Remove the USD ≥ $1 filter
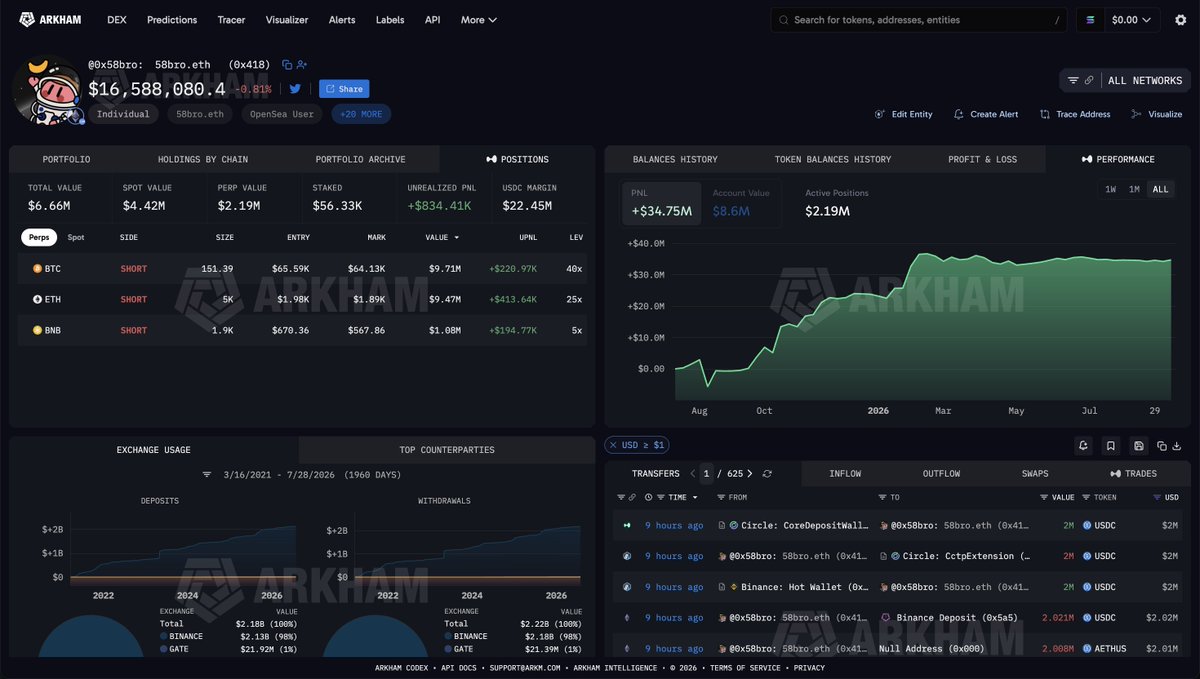 [612, 445]
